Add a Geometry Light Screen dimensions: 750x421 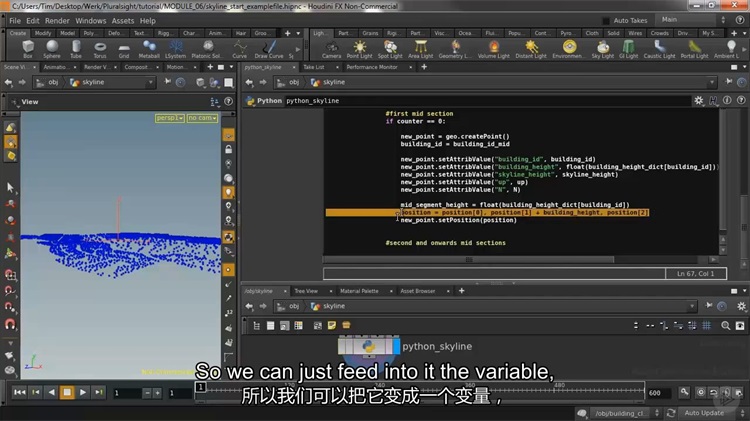pyautogui.click(x=455, y=49)
